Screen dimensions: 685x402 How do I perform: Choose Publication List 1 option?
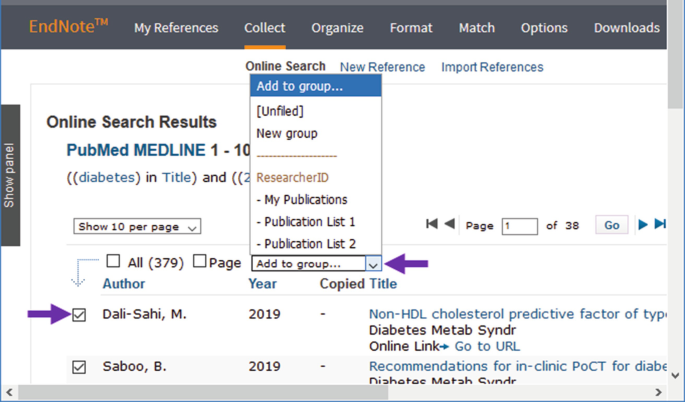click(x=306, y=221)
